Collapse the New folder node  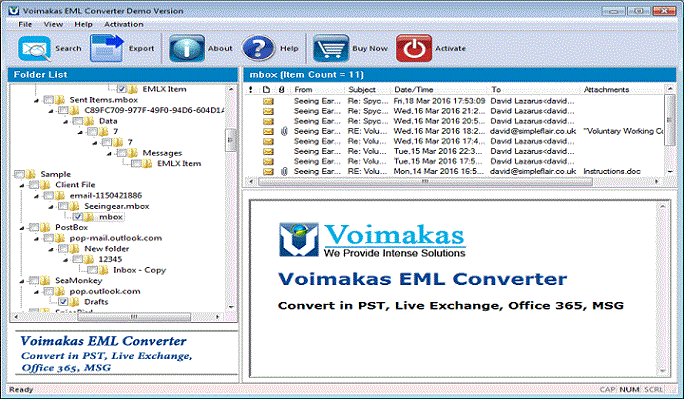pos(51,249)
